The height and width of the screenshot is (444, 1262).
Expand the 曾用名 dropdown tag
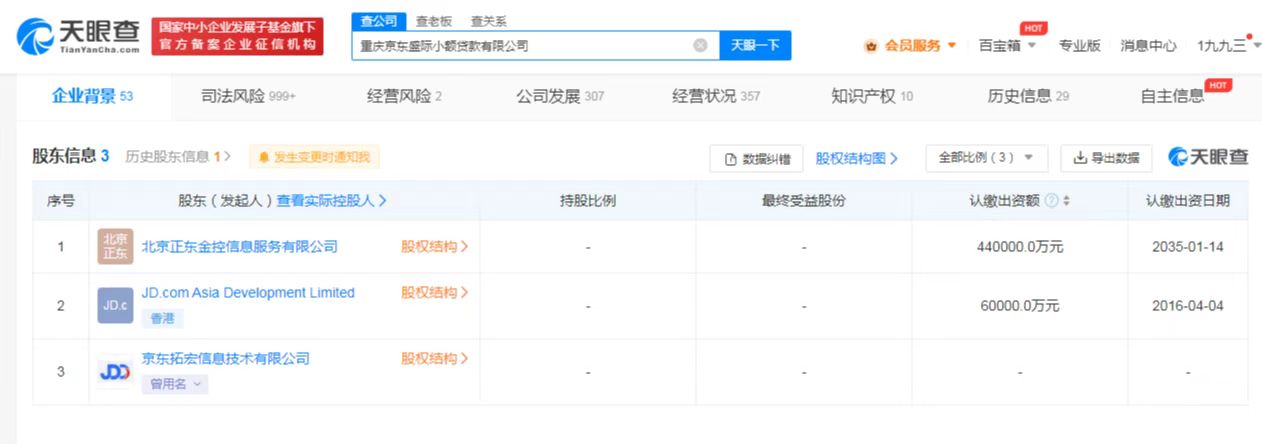175,384
